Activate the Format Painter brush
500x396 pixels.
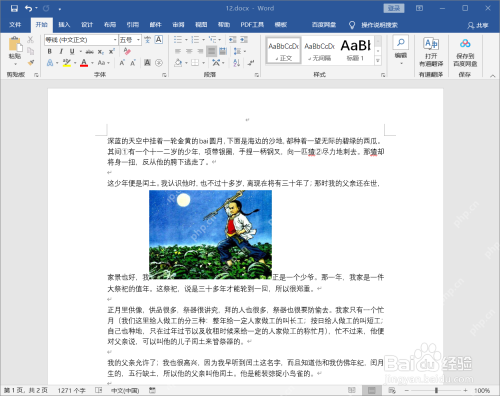pyautogui.click(x=31, y=62)
